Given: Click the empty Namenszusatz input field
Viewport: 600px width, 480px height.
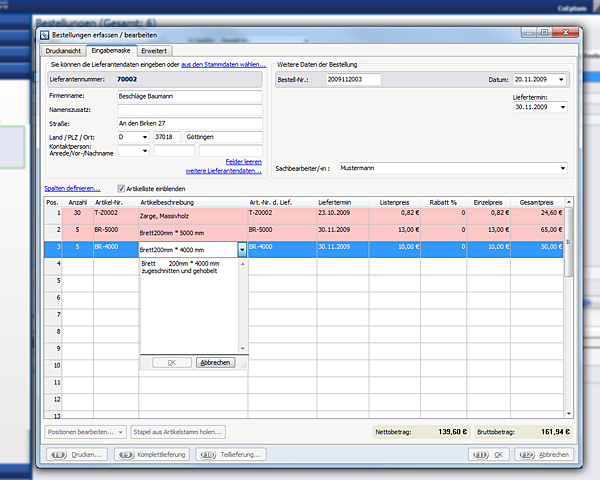Looking at the screenshot, I should (190, 110).
